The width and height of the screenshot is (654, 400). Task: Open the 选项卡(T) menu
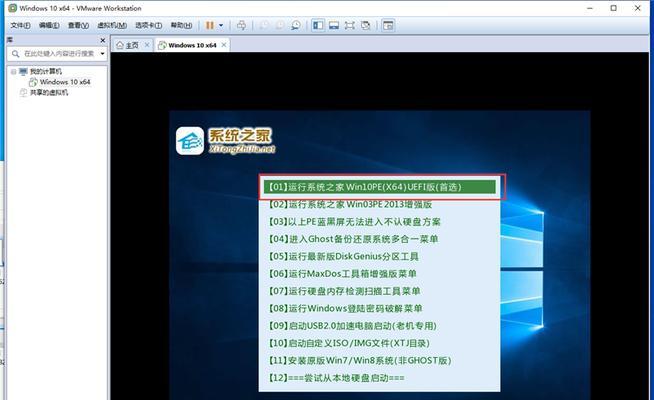(148, 25)
